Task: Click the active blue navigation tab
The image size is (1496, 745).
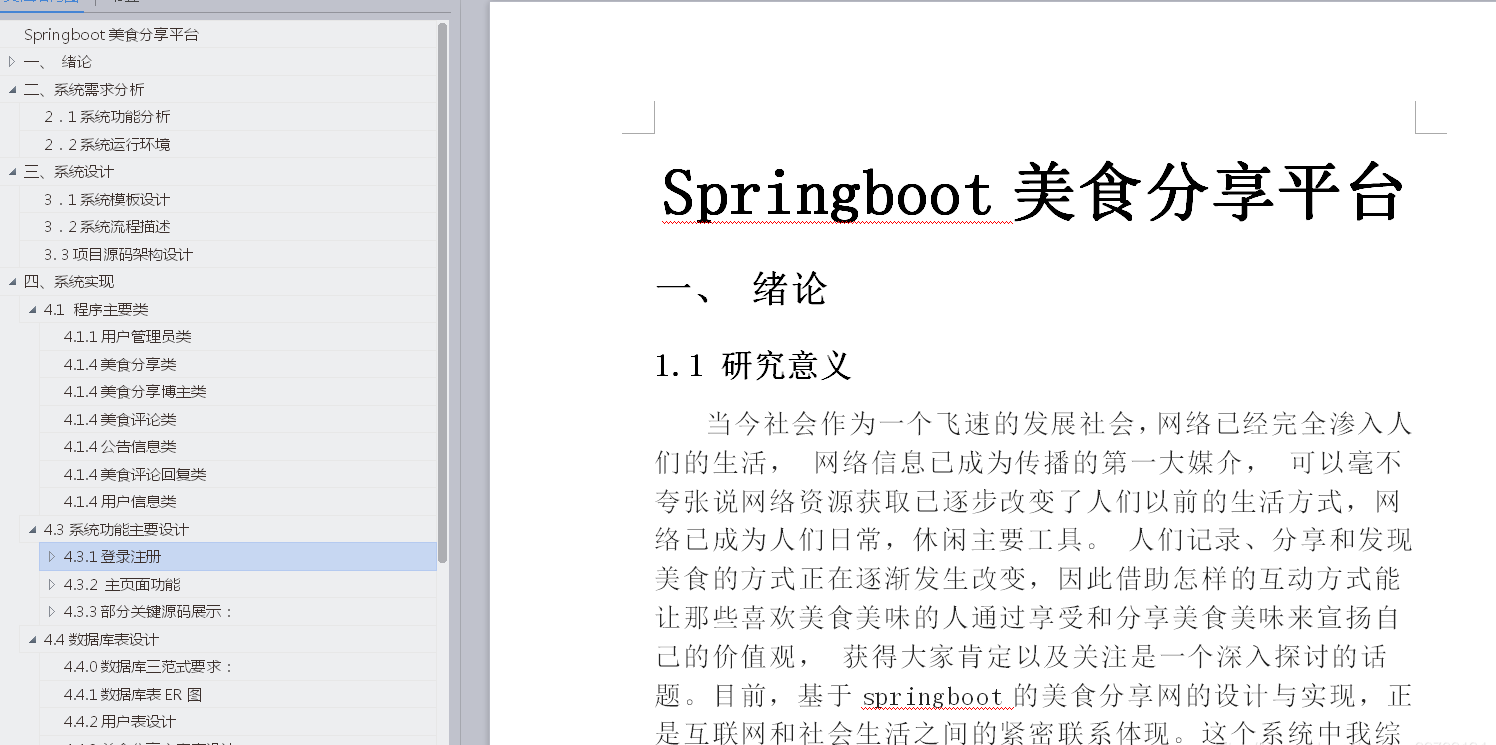Action: click(x=40, y=3)
